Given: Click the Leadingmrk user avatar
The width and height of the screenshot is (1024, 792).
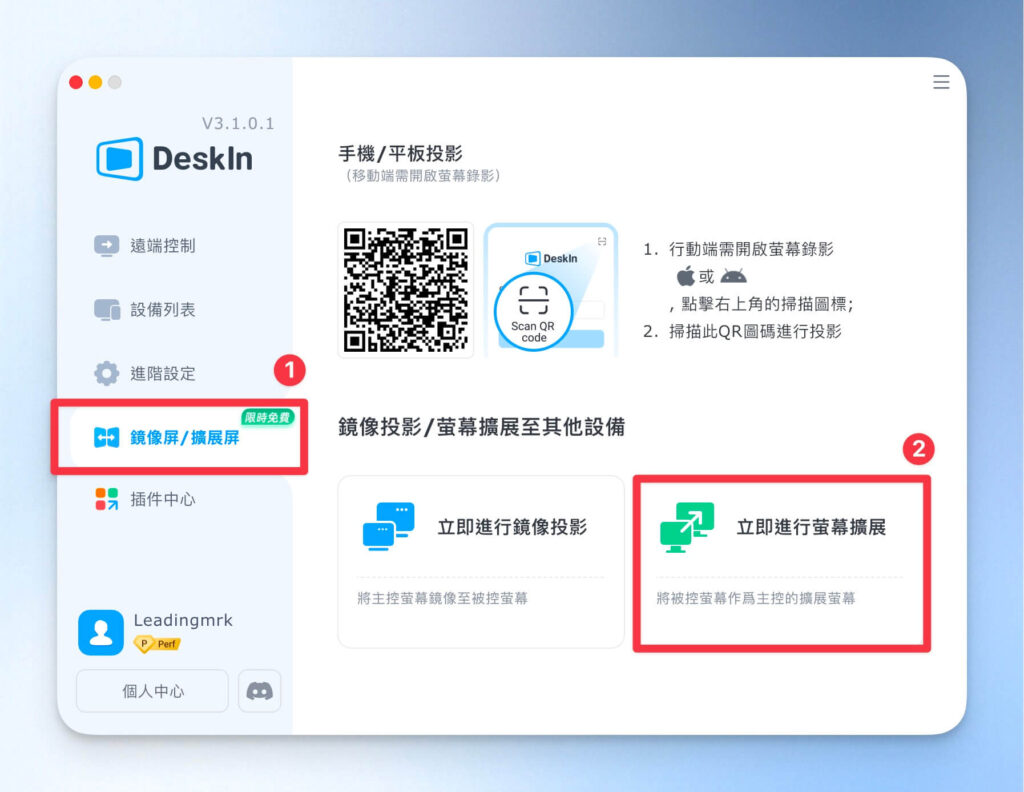Looking at the screenshot, I should (x=101, y=632).
